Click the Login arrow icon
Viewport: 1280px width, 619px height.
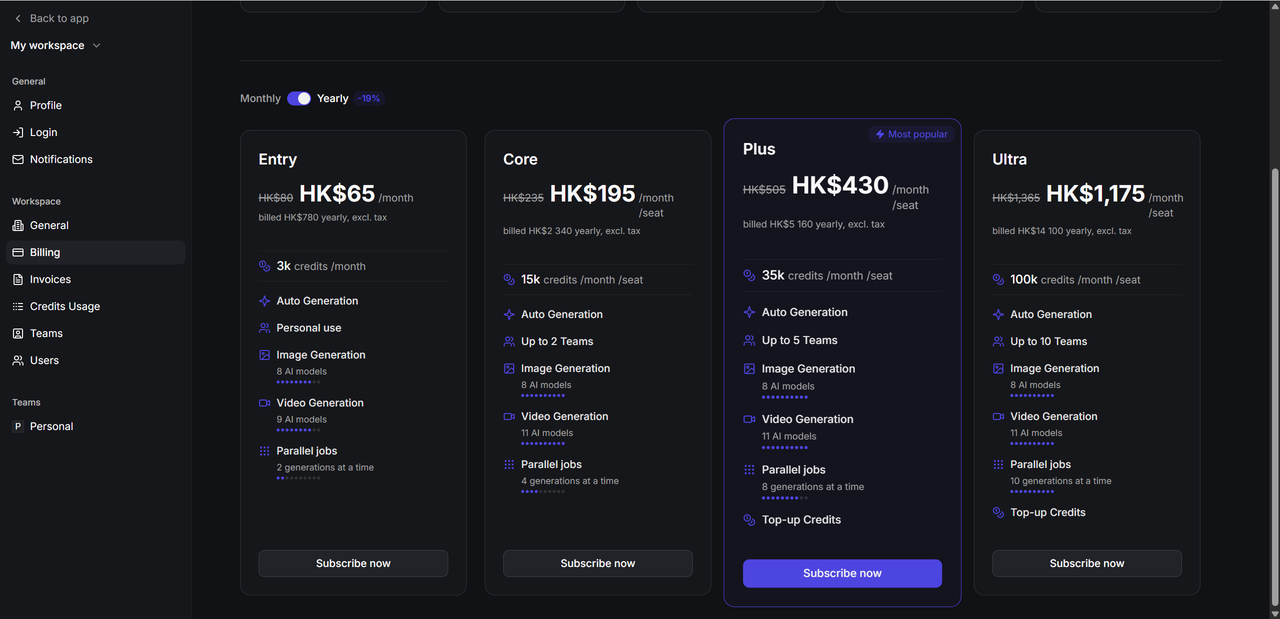click(18, 132)
